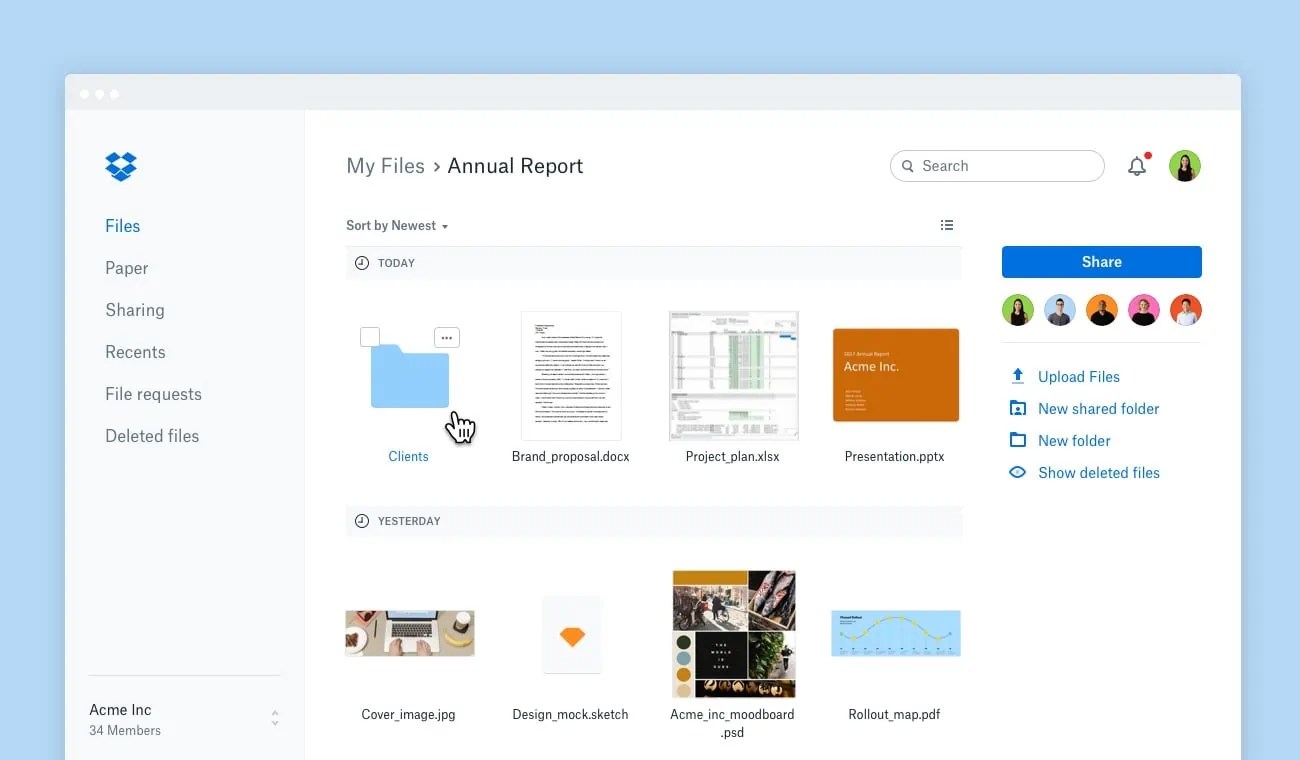The height and width of the screenshot is (760, 1300).
Task: Open the notifications bell
Action: (x=1137, y=166)
